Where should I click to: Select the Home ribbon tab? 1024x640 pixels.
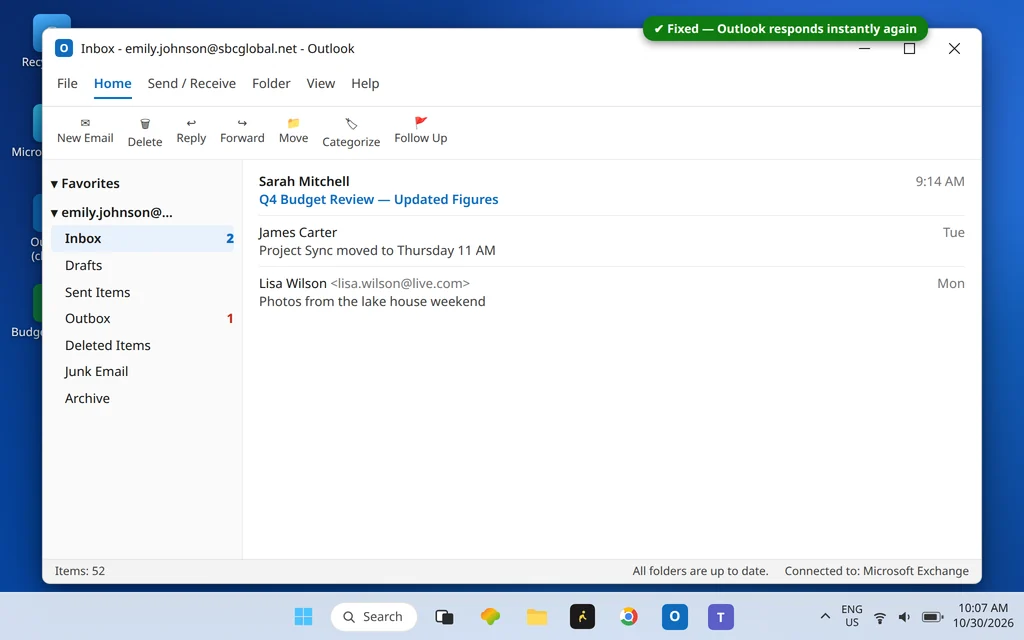click(112, 84)
